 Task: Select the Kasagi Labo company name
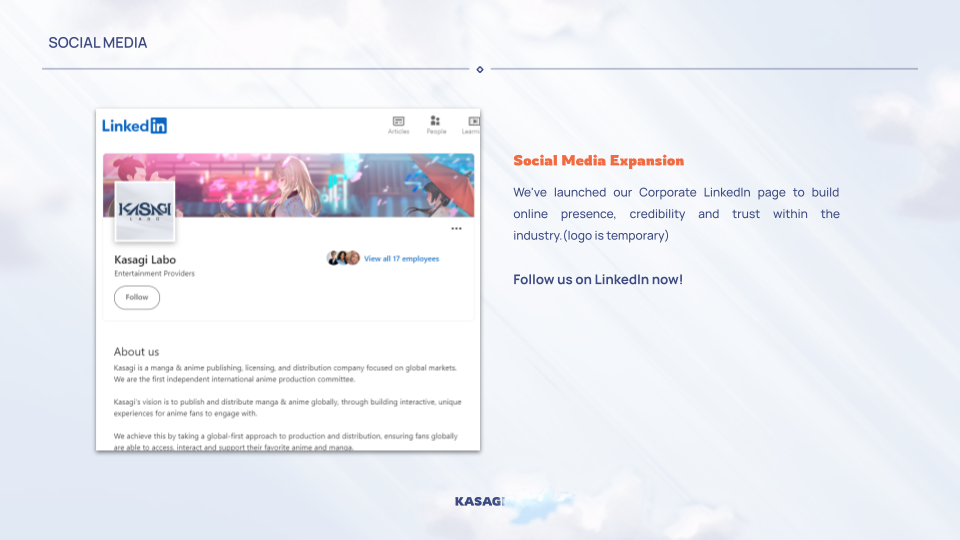[x=144, y=260]
